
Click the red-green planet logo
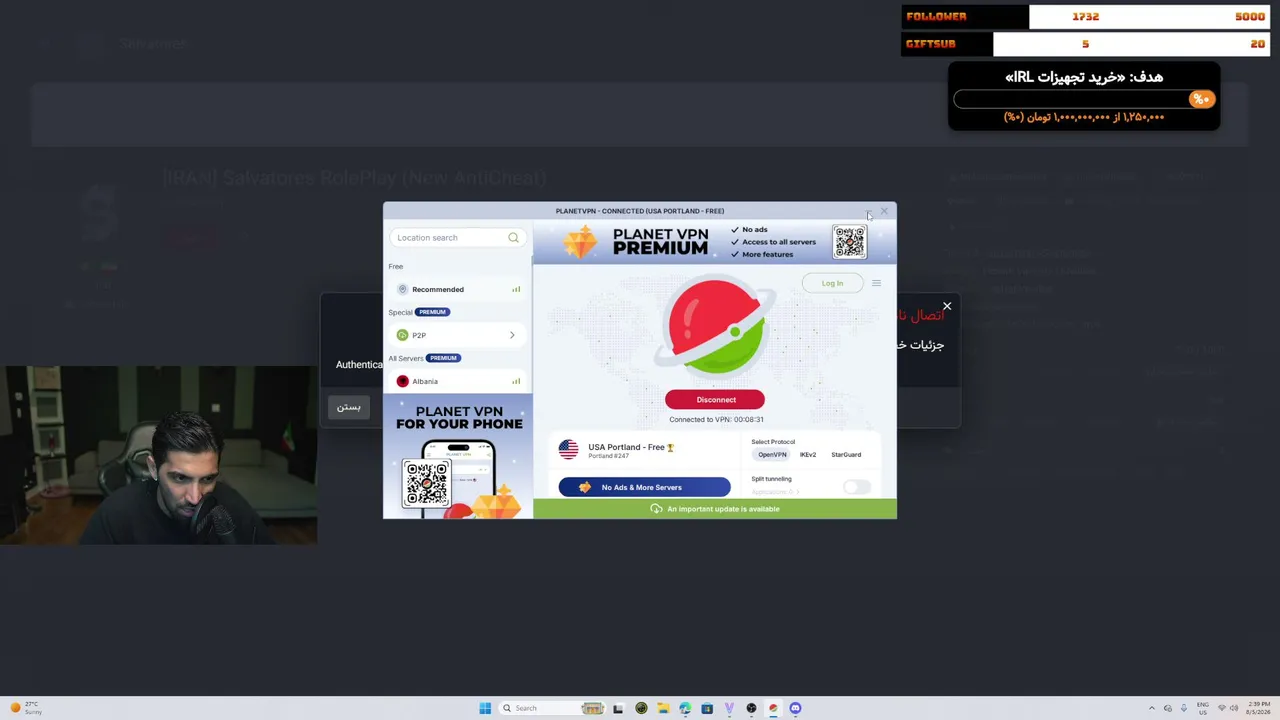tap(715, 327)
